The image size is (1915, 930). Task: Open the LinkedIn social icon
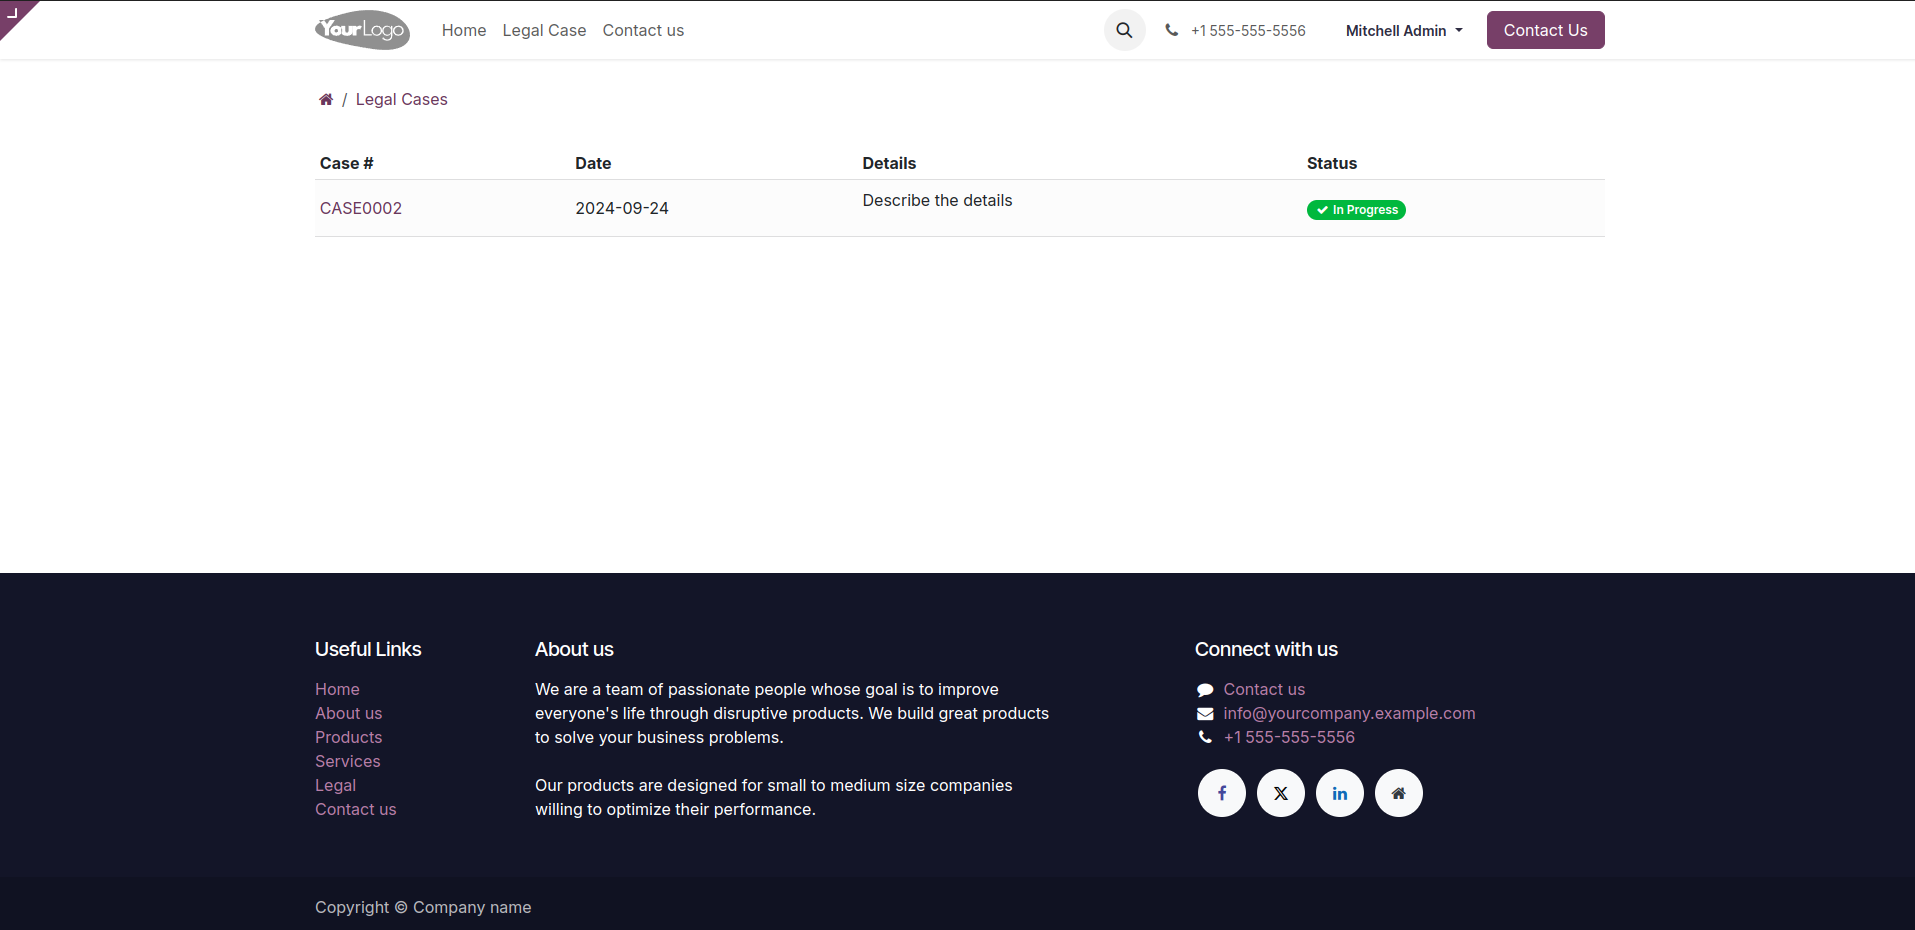[1340, 793]
